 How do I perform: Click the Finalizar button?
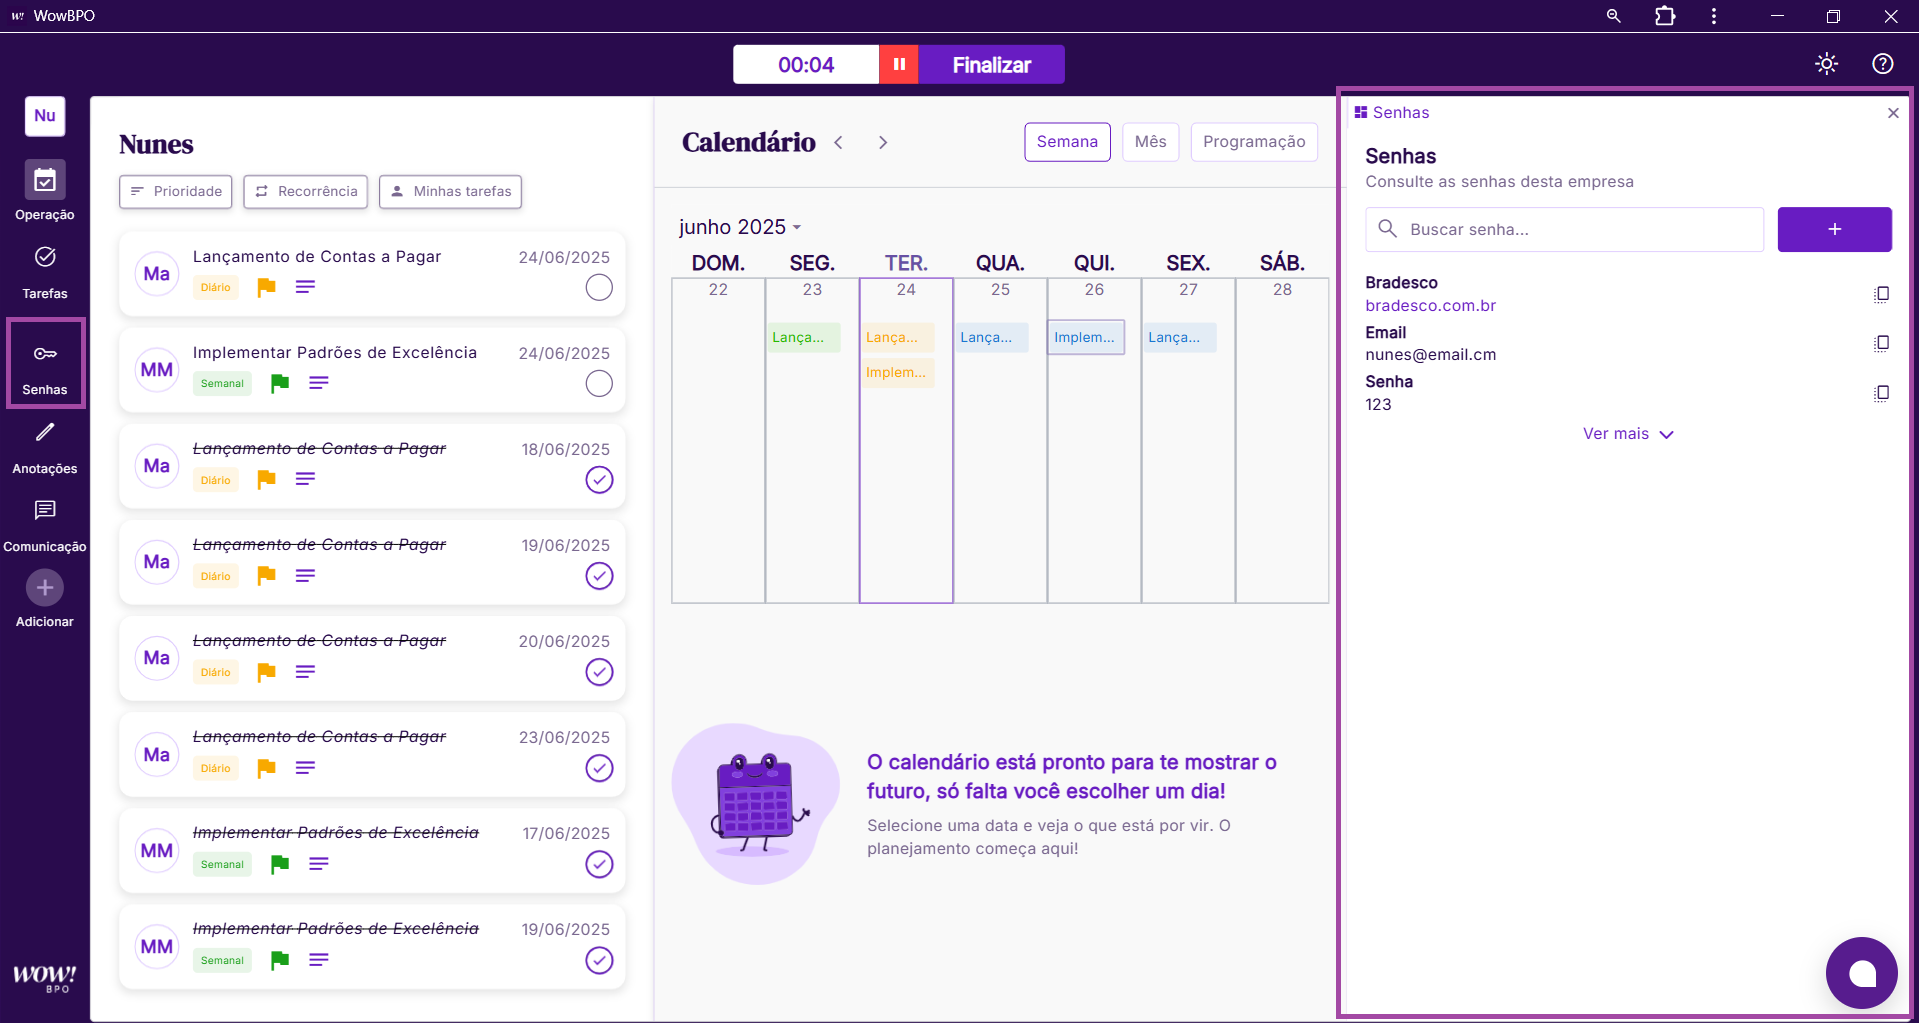pyautogui.click(x=991, y=65)
